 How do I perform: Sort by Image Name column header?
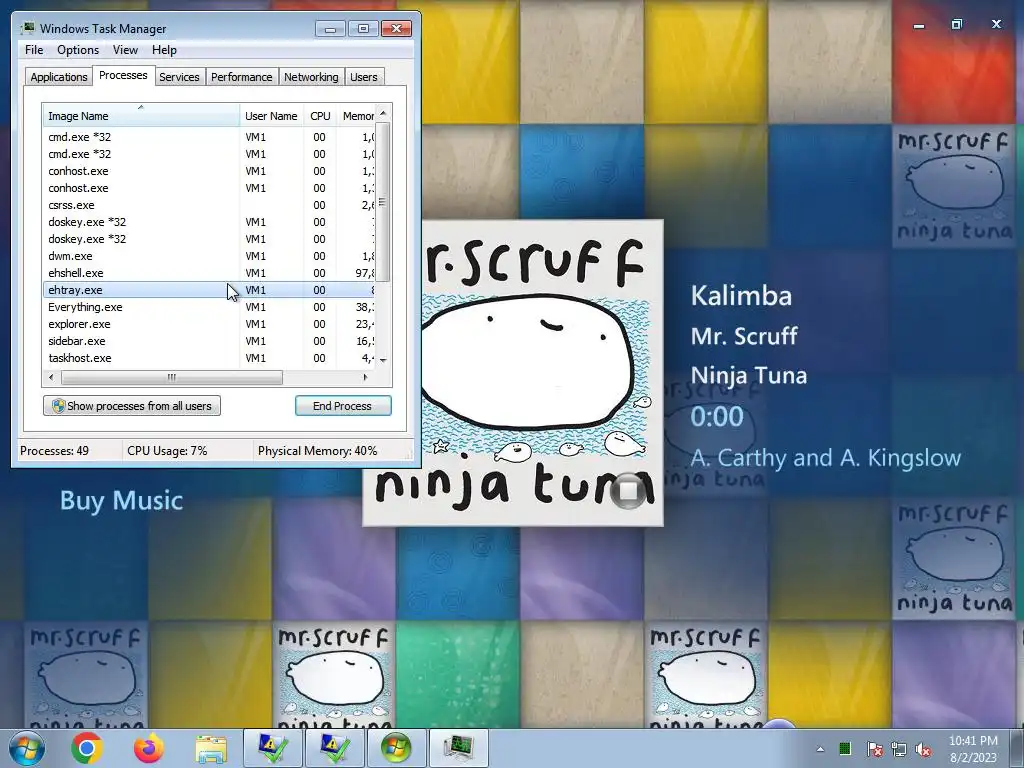(141, 116)
